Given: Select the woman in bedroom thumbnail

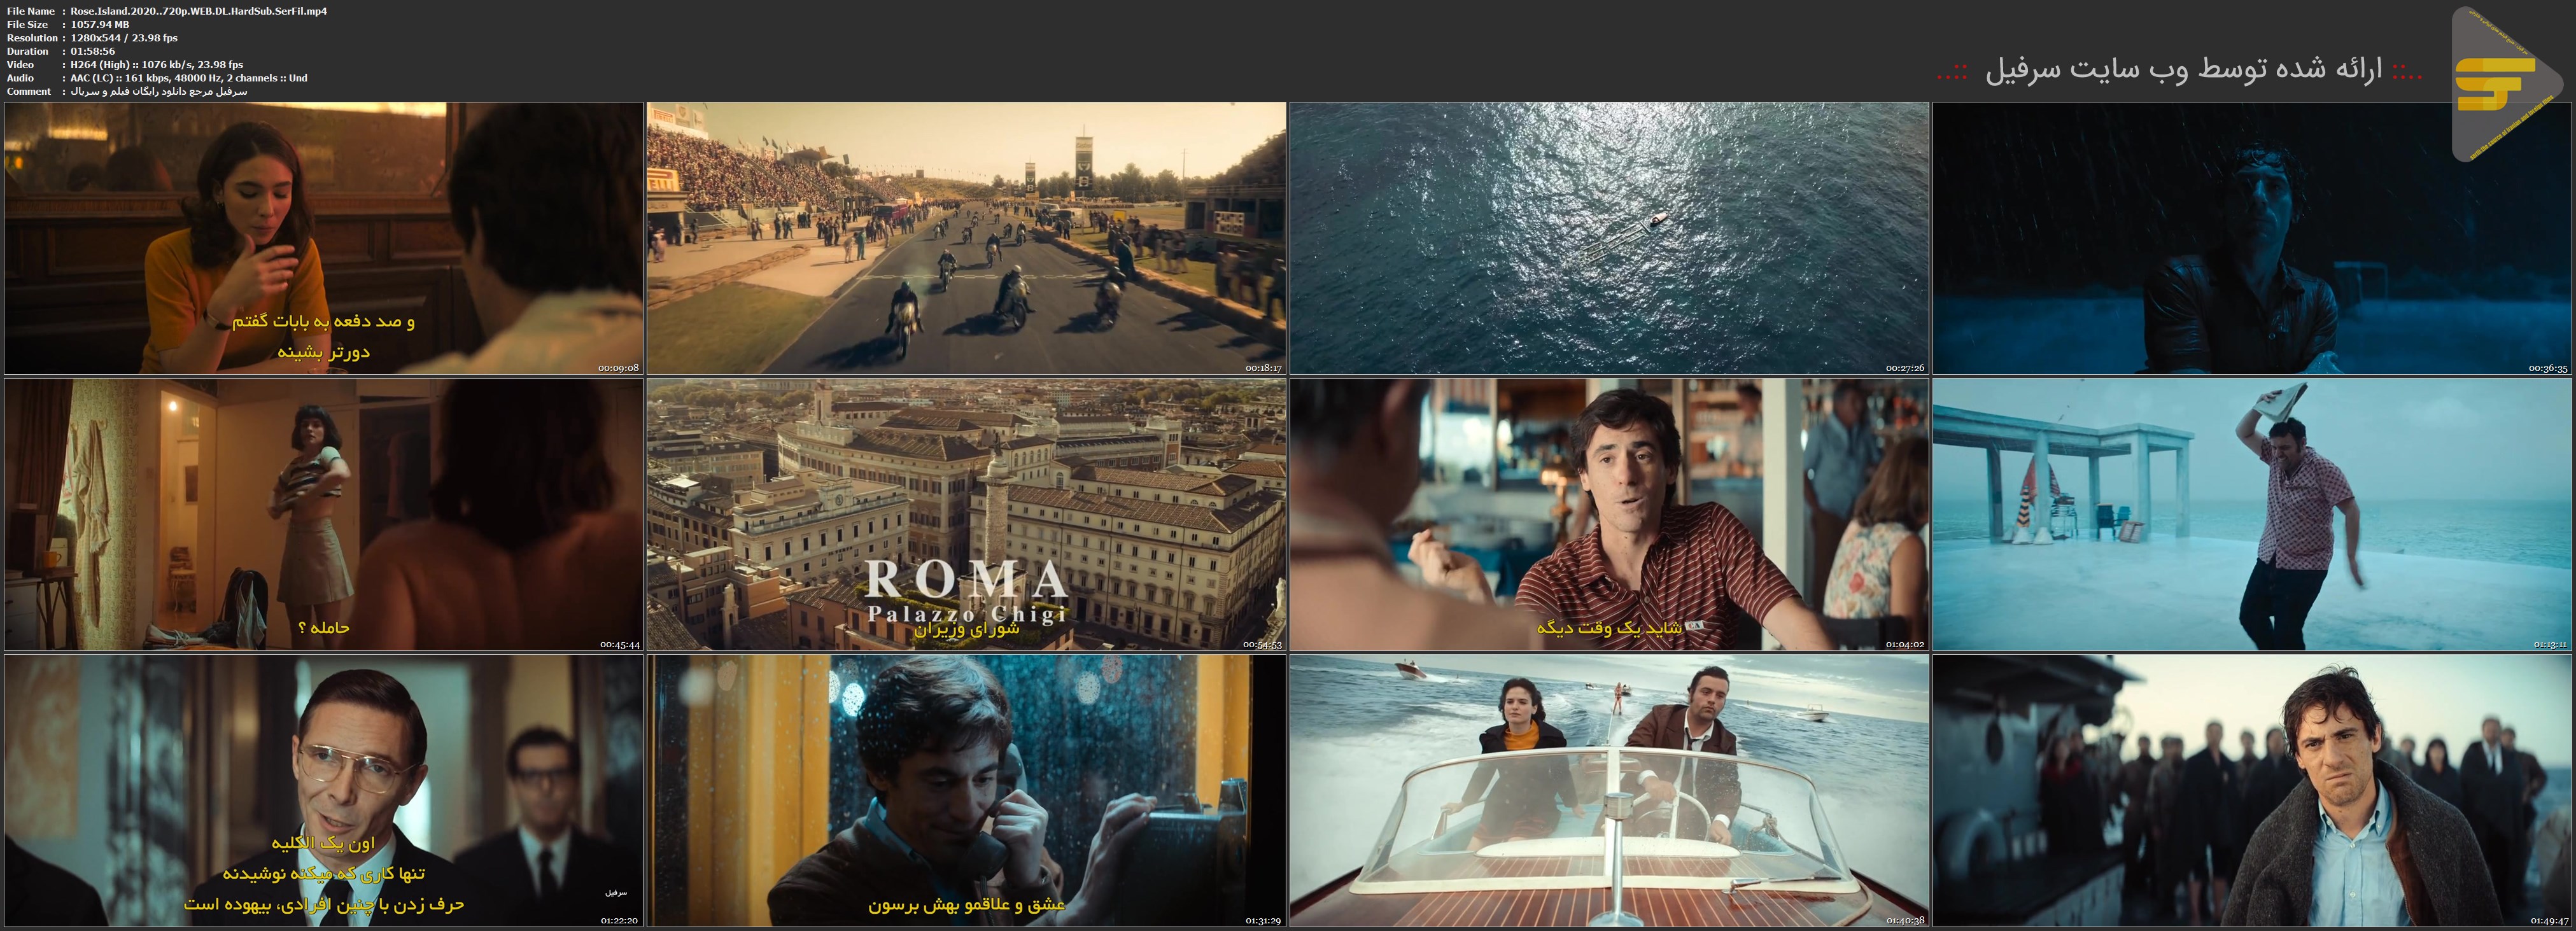Looking at the screenshot, I should pos(323,514).
